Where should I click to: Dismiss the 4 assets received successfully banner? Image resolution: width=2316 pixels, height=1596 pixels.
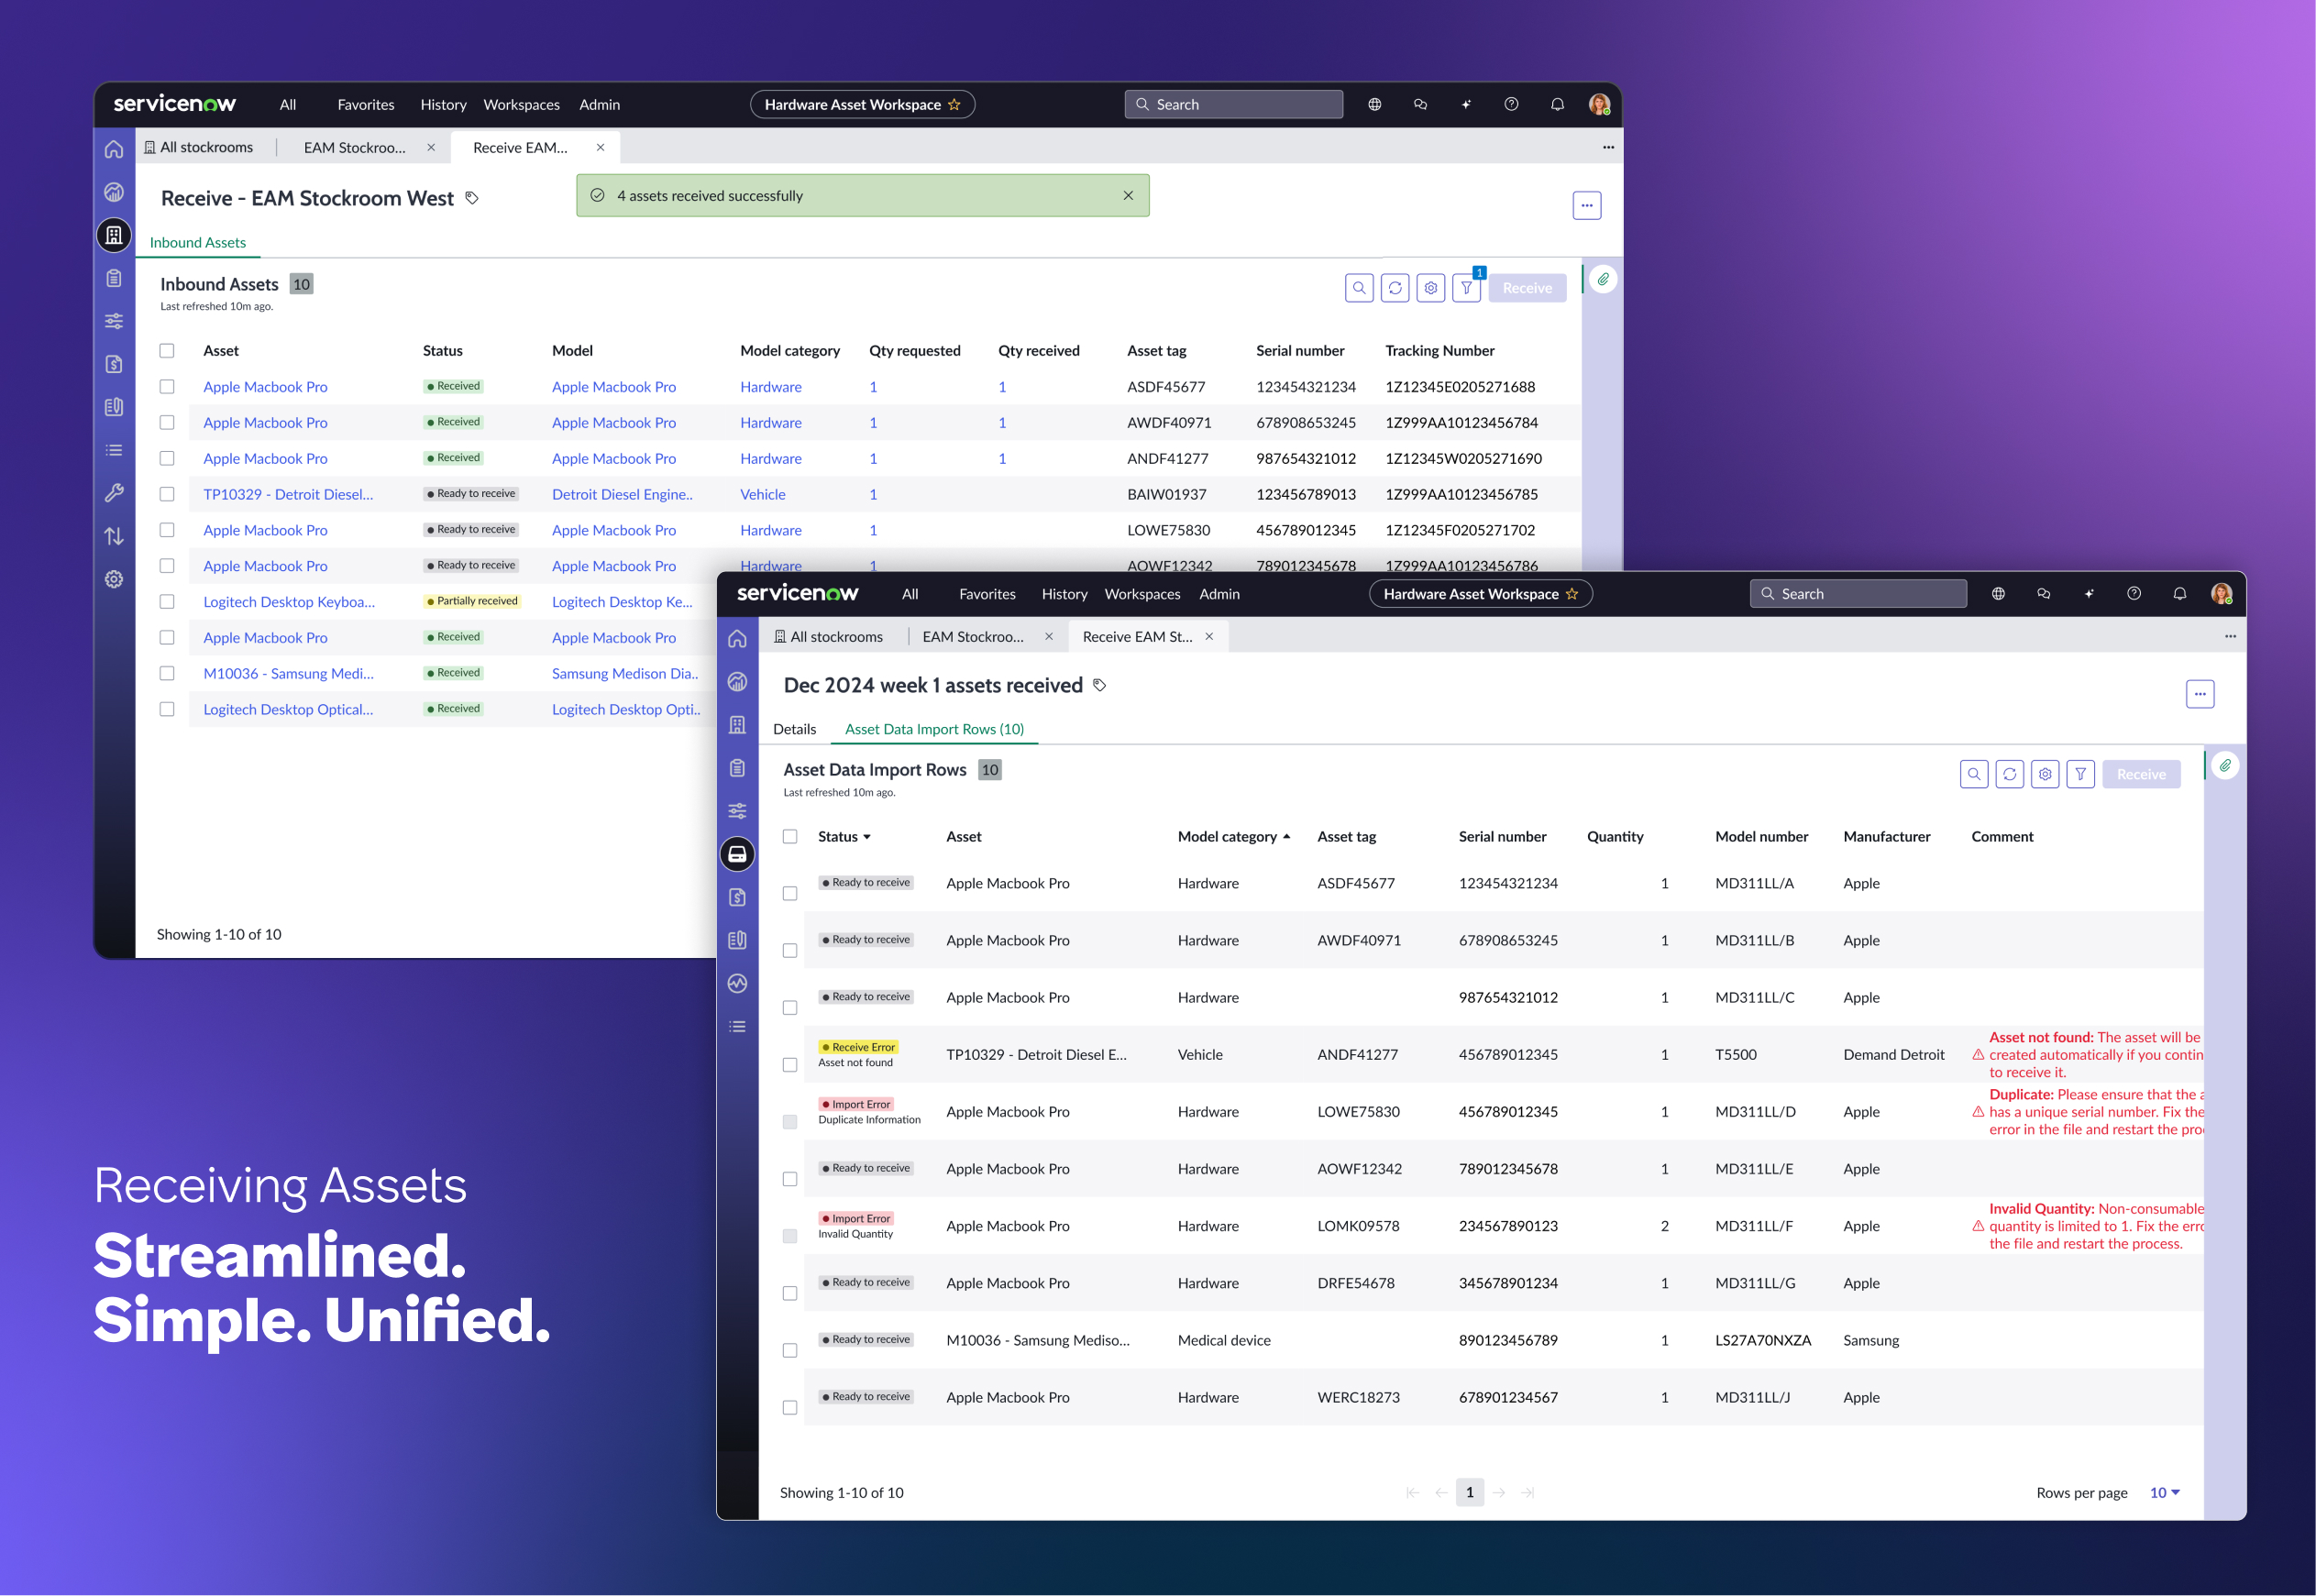[1128, 195]
